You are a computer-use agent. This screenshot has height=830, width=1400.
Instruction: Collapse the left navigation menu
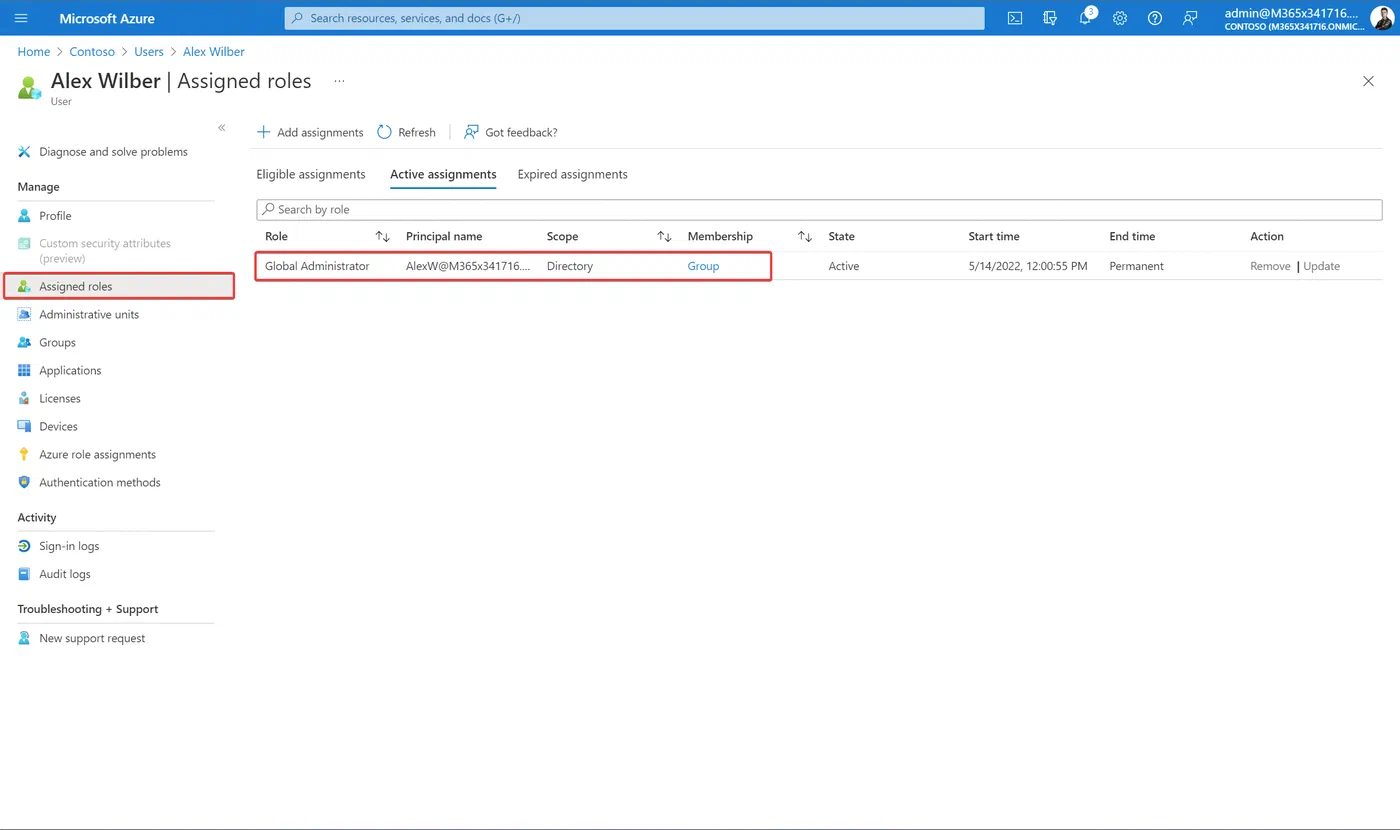[222, 128]
